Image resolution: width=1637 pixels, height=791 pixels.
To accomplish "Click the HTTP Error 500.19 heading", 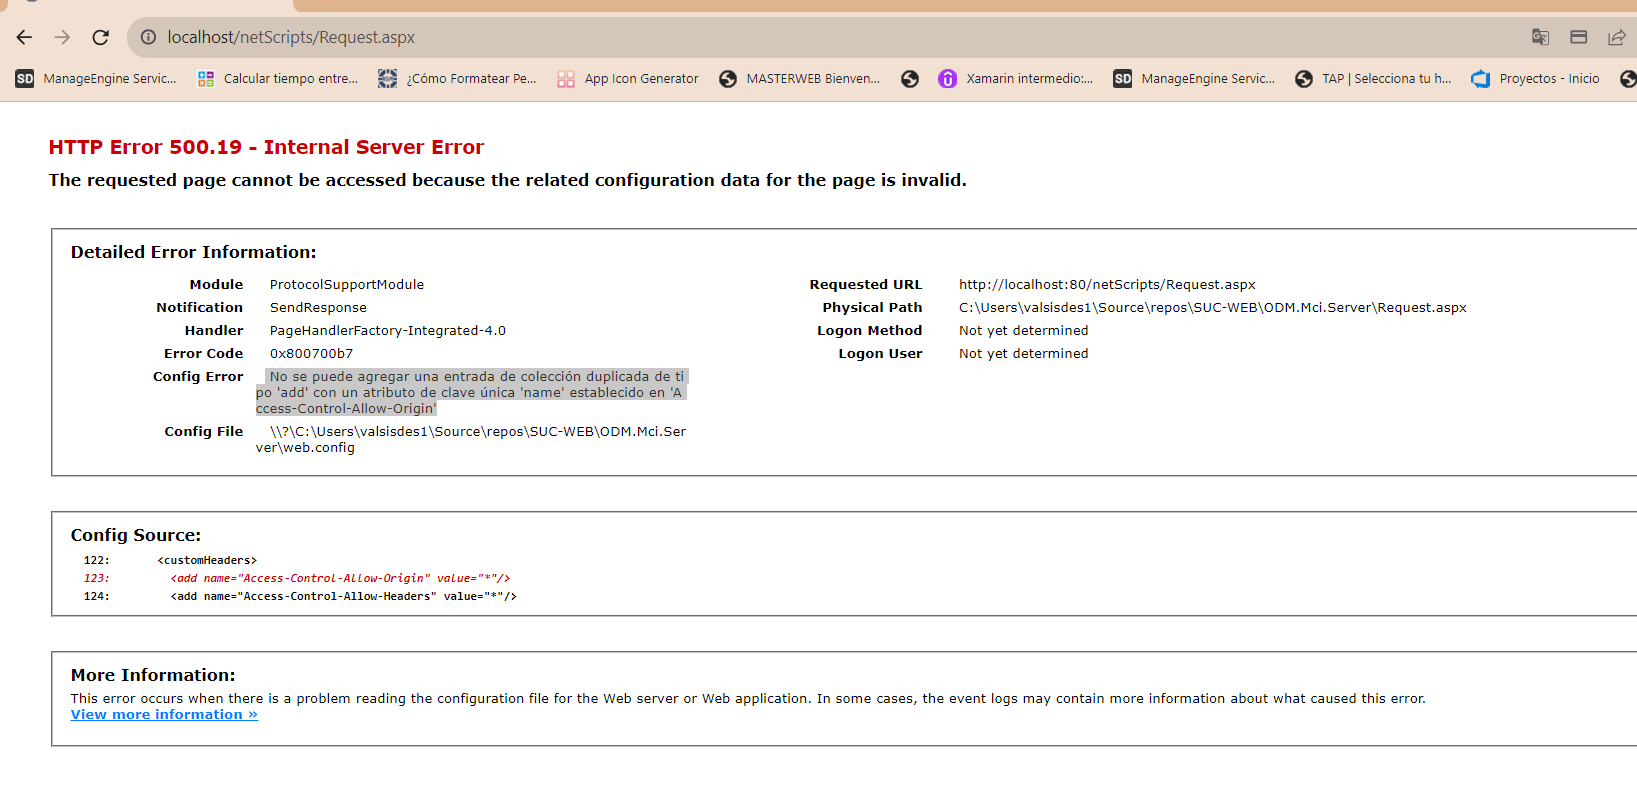I will click(x=266, y=147).
